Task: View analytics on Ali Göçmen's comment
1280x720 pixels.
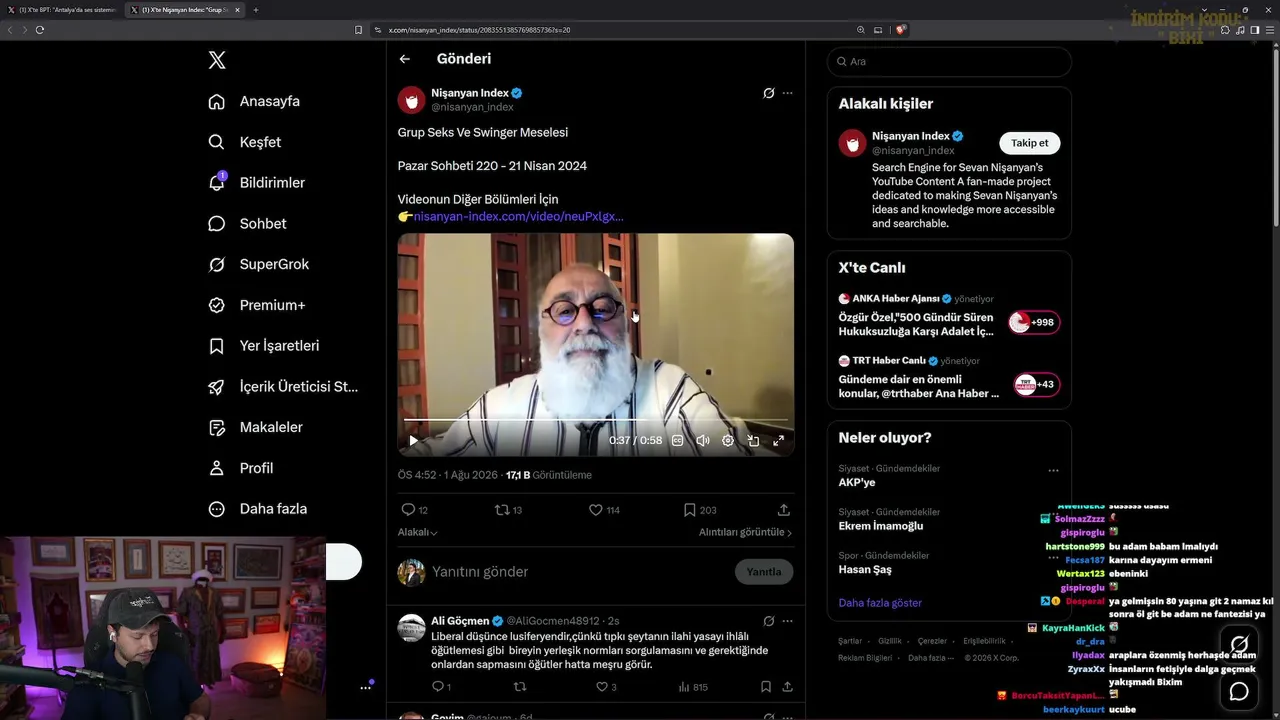Action: point(693,687)
